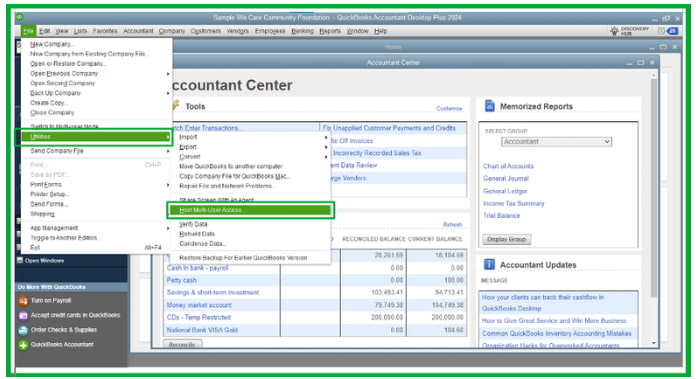Open the Accountant menu
This screenshot has width=696, height=379.
click(138, 31)
